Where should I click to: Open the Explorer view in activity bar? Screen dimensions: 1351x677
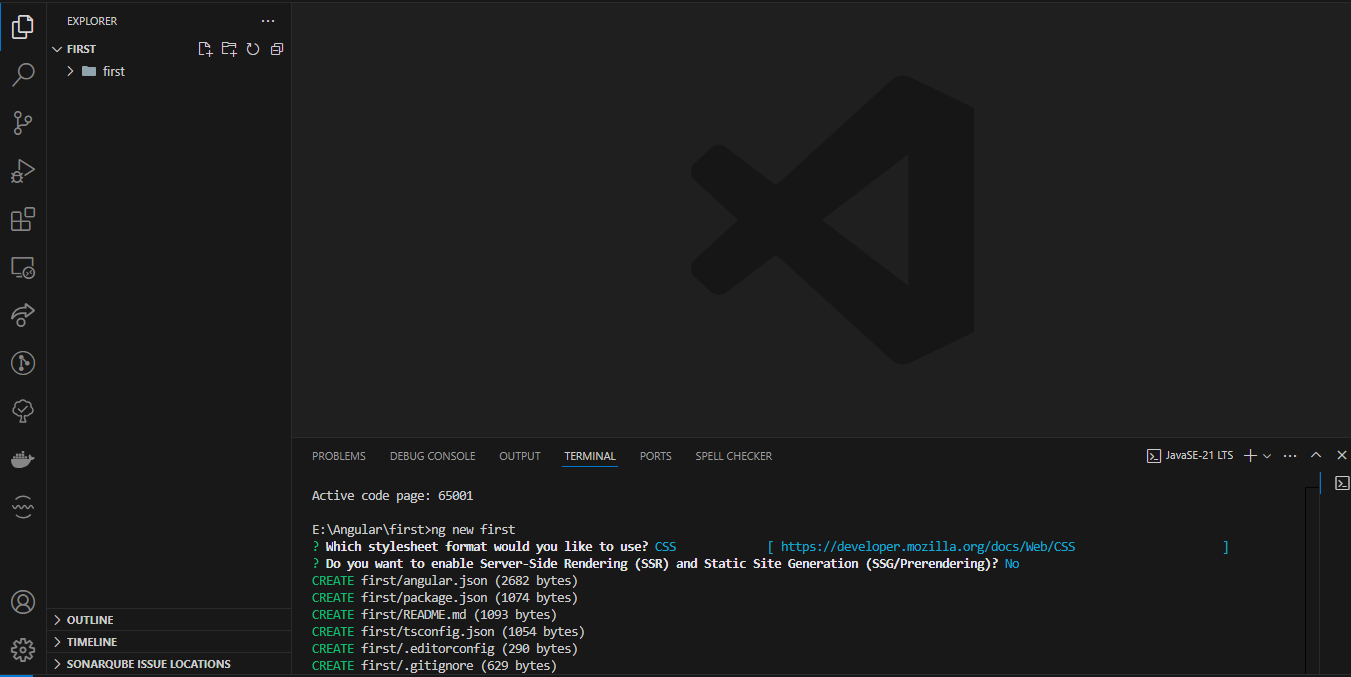coord(23,27)
